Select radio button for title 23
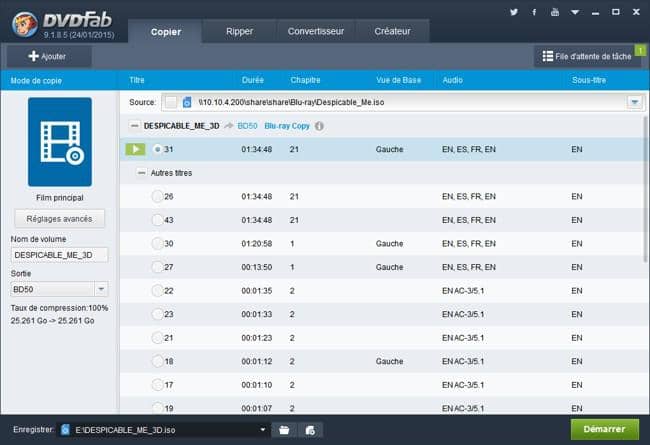The height and width of the screenshot is (445, 650). pos(157,314)
